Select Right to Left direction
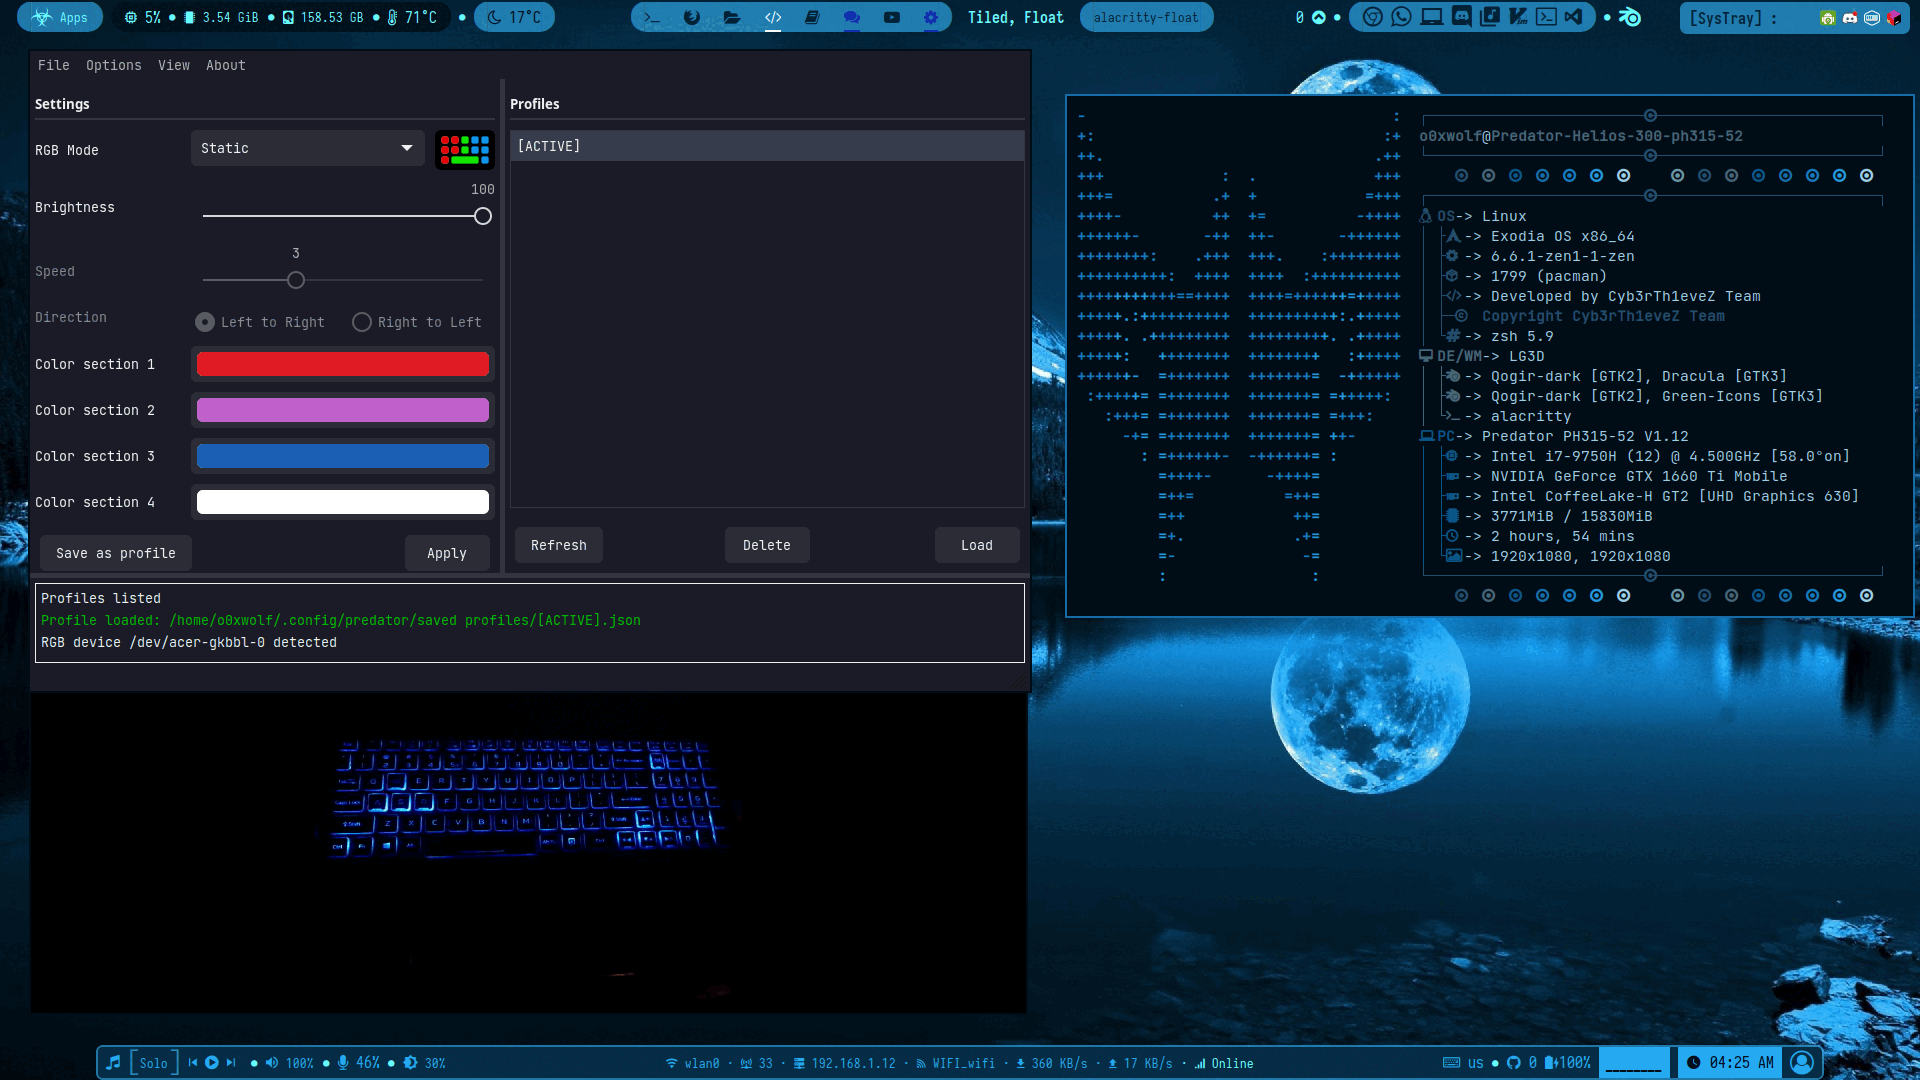1920x1080 pixels. (x=362, y=322)
